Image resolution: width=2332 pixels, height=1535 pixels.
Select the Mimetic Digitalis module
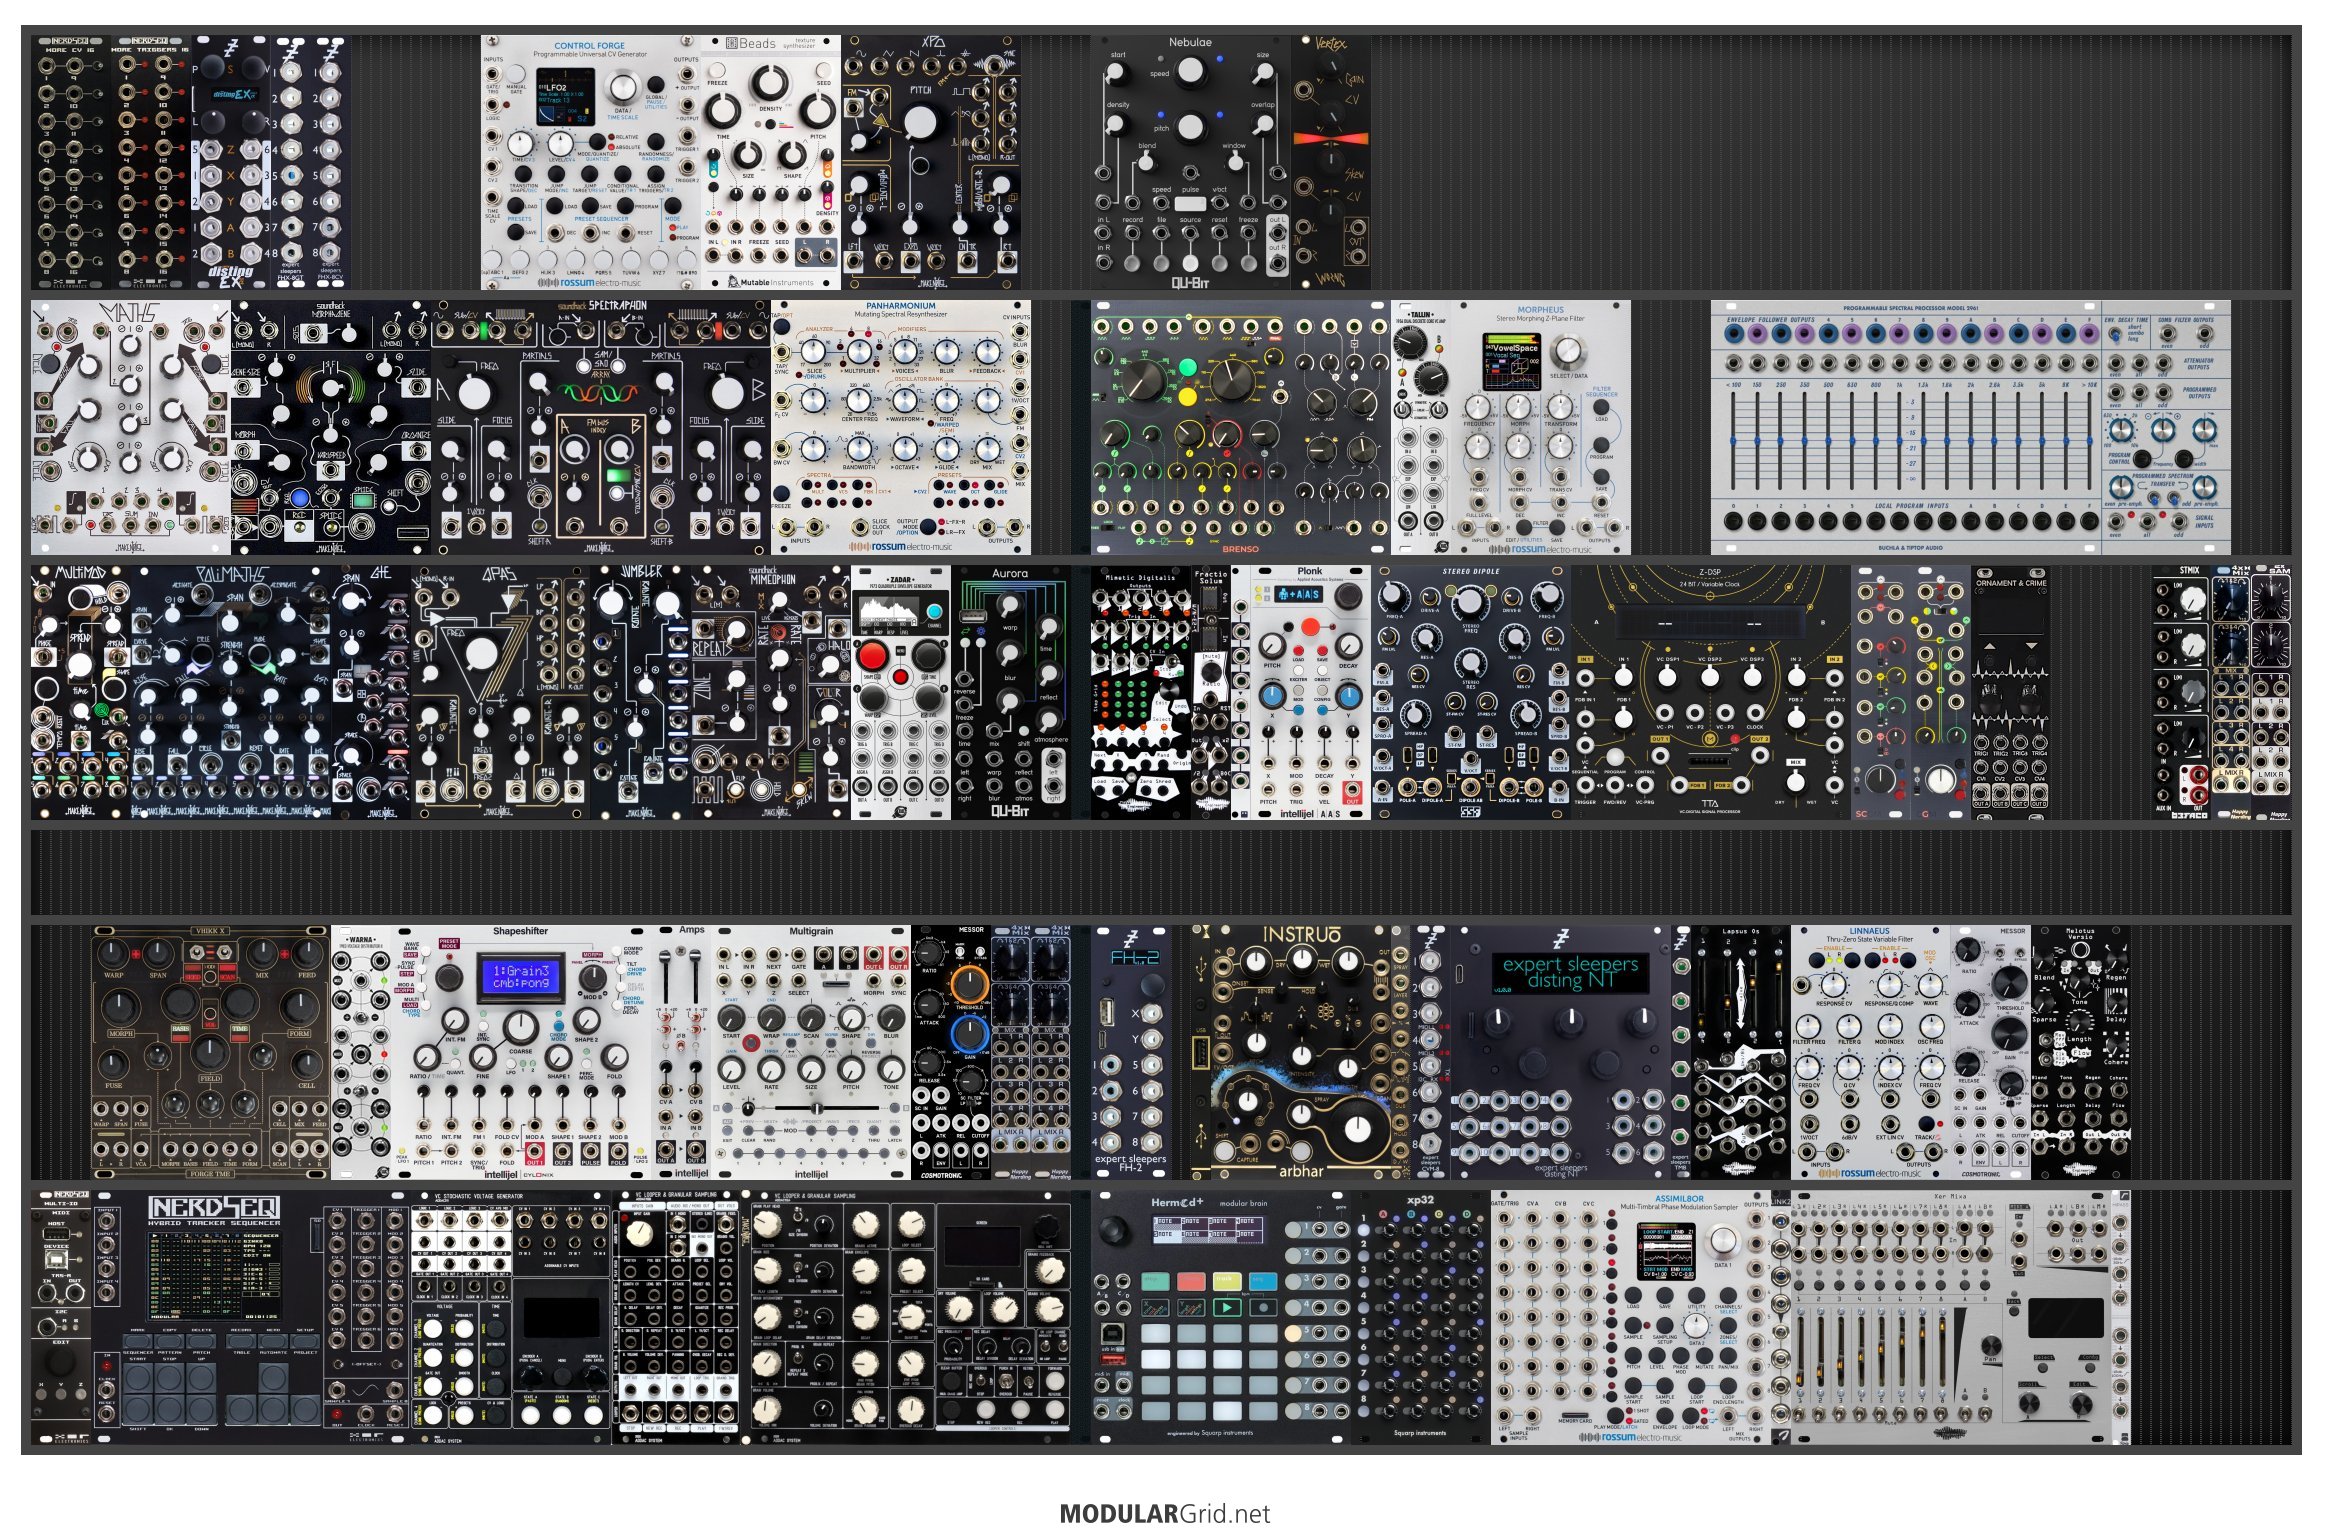(1140, 692)
